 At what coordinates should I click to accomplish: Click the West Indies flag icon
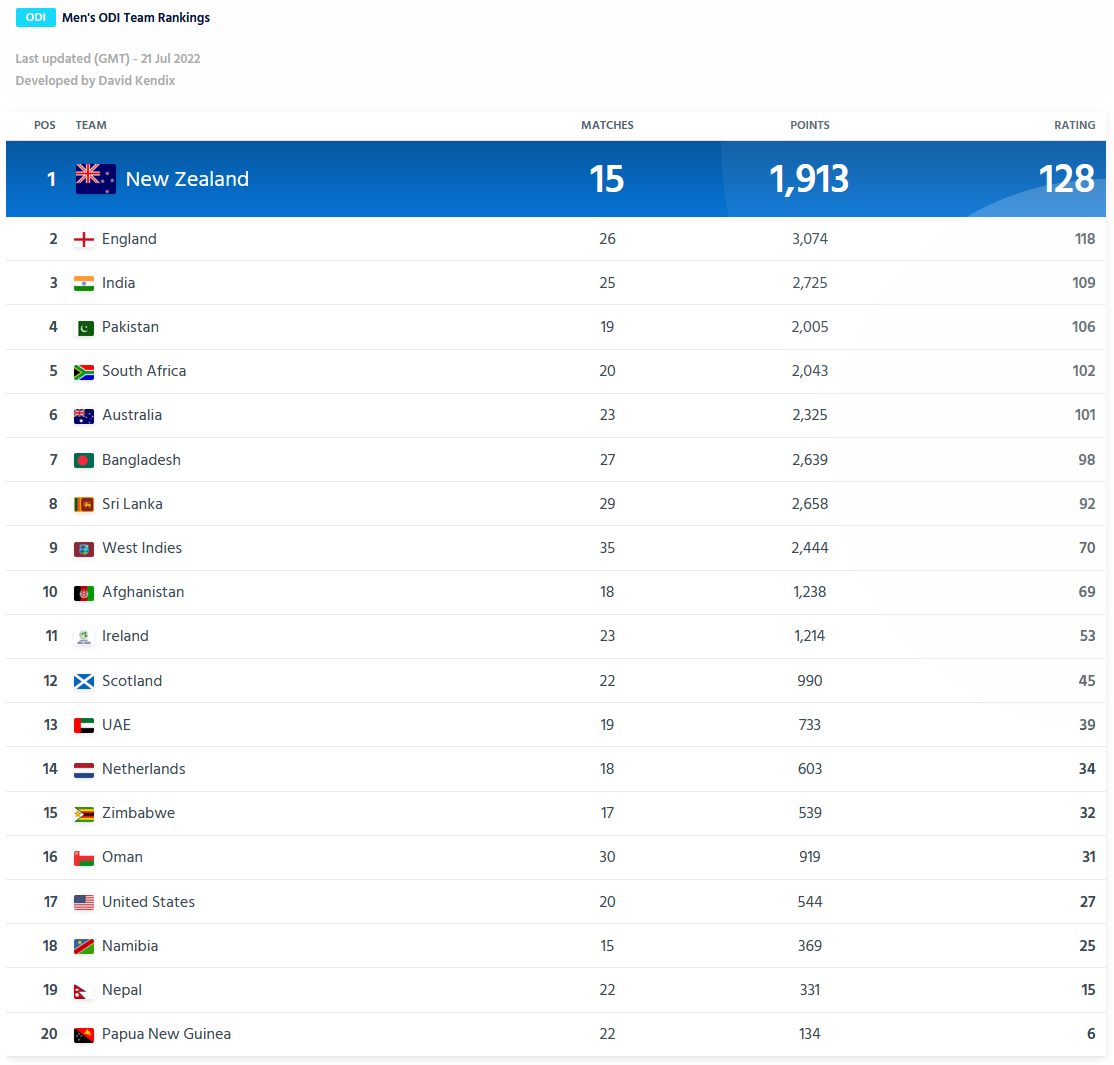click(84, 548)
